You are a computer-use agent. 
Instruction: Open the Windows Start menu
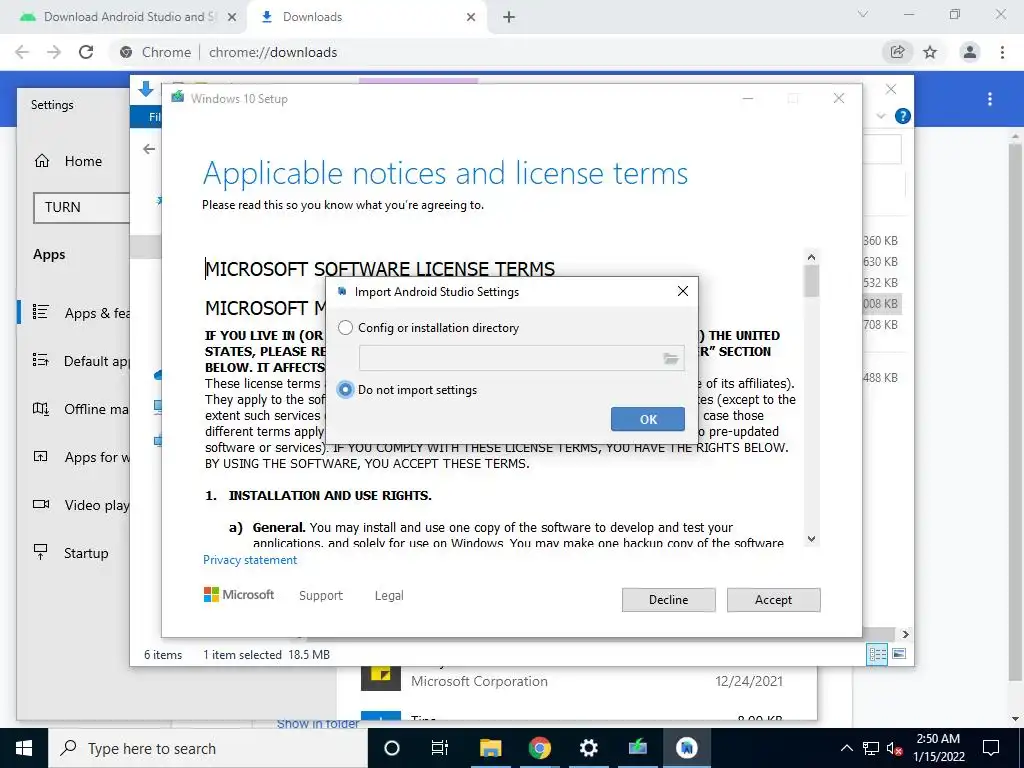pyautogui.click(x=24, y=748)
